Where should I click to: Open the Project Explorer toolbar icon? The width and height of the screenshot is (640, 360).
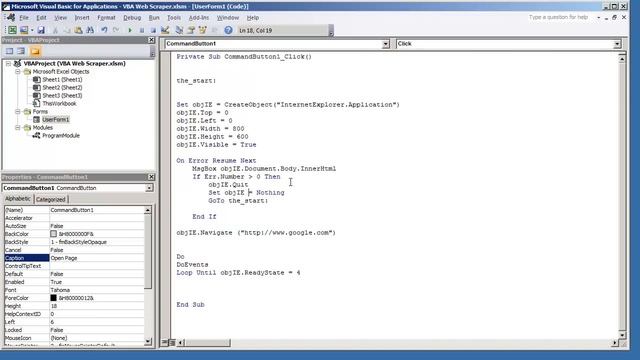(x=179, y=30)
